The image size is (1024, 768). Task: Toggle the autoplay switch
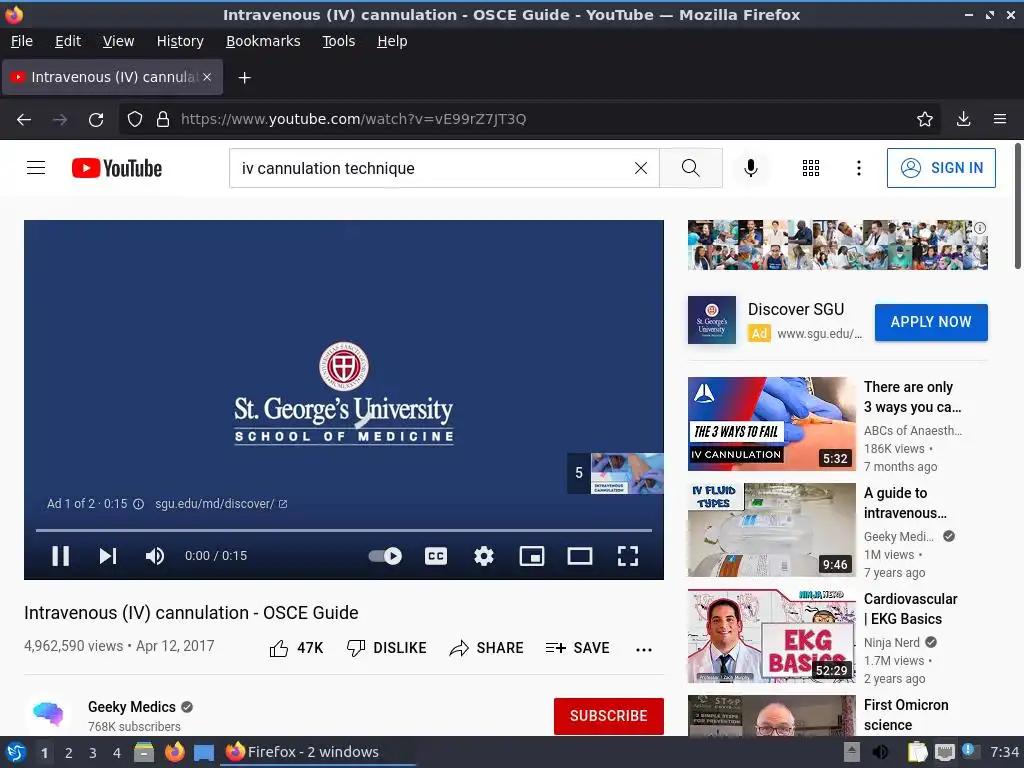coord(385,556)
